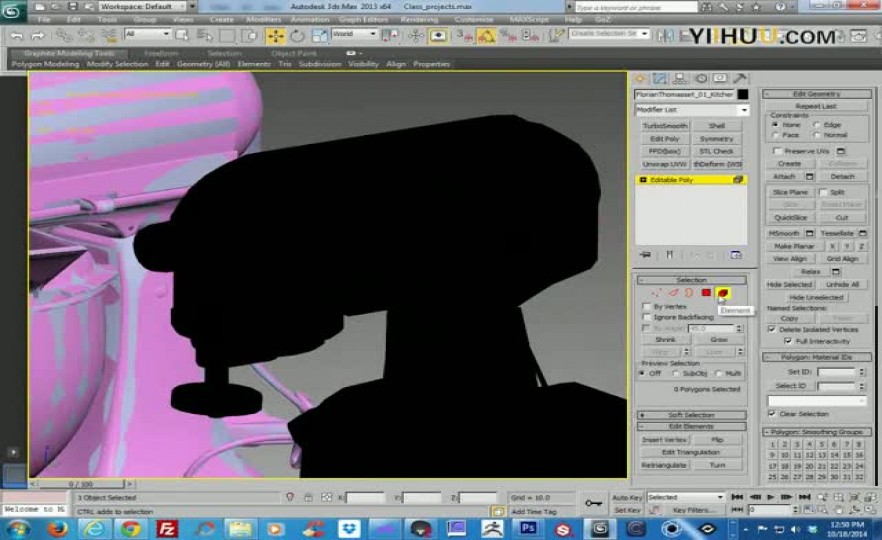Switch to the Object Paint ribbon tab
The width and height of the screenshot is (882, 540).
[294, 53]
